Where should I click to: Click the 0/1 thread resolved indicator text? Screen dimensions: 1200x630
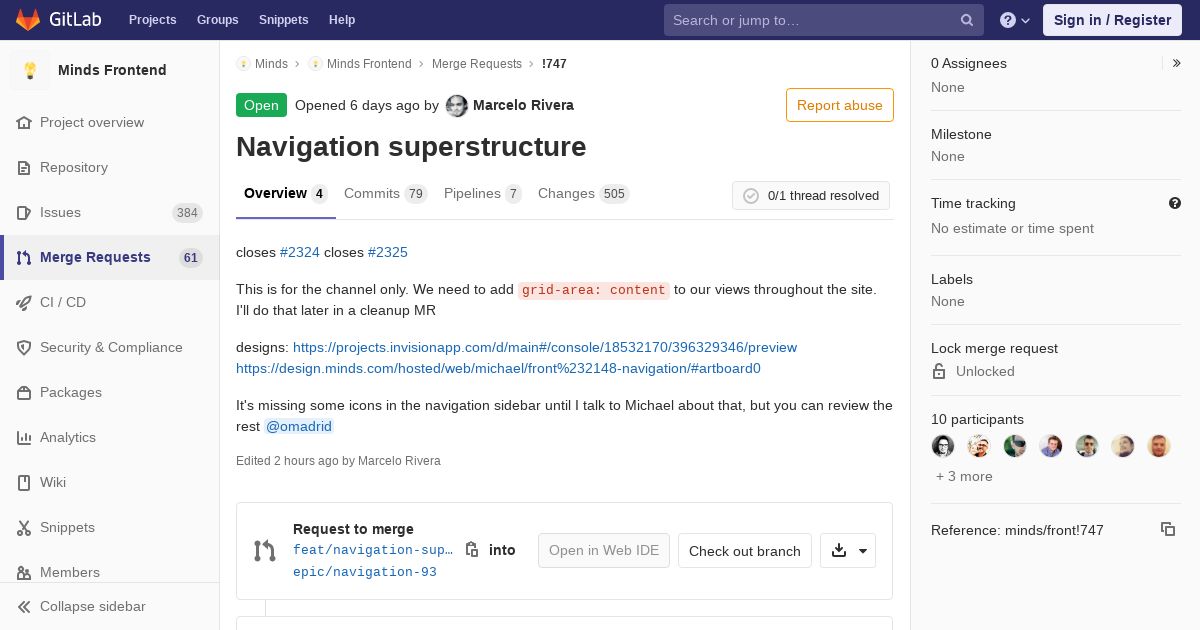point(823,196)
